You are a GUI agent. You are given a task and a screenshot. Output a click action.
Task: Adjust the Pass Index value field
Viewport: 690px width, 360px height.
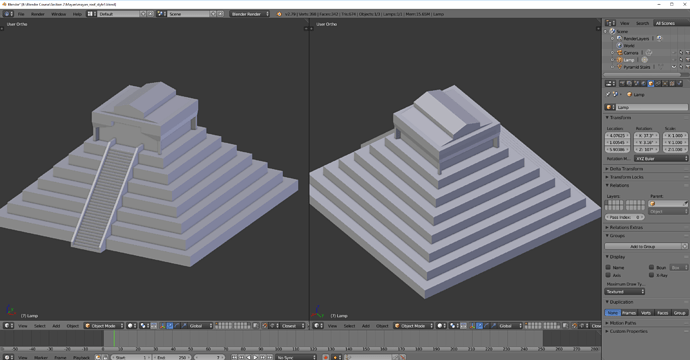(624, 217)
